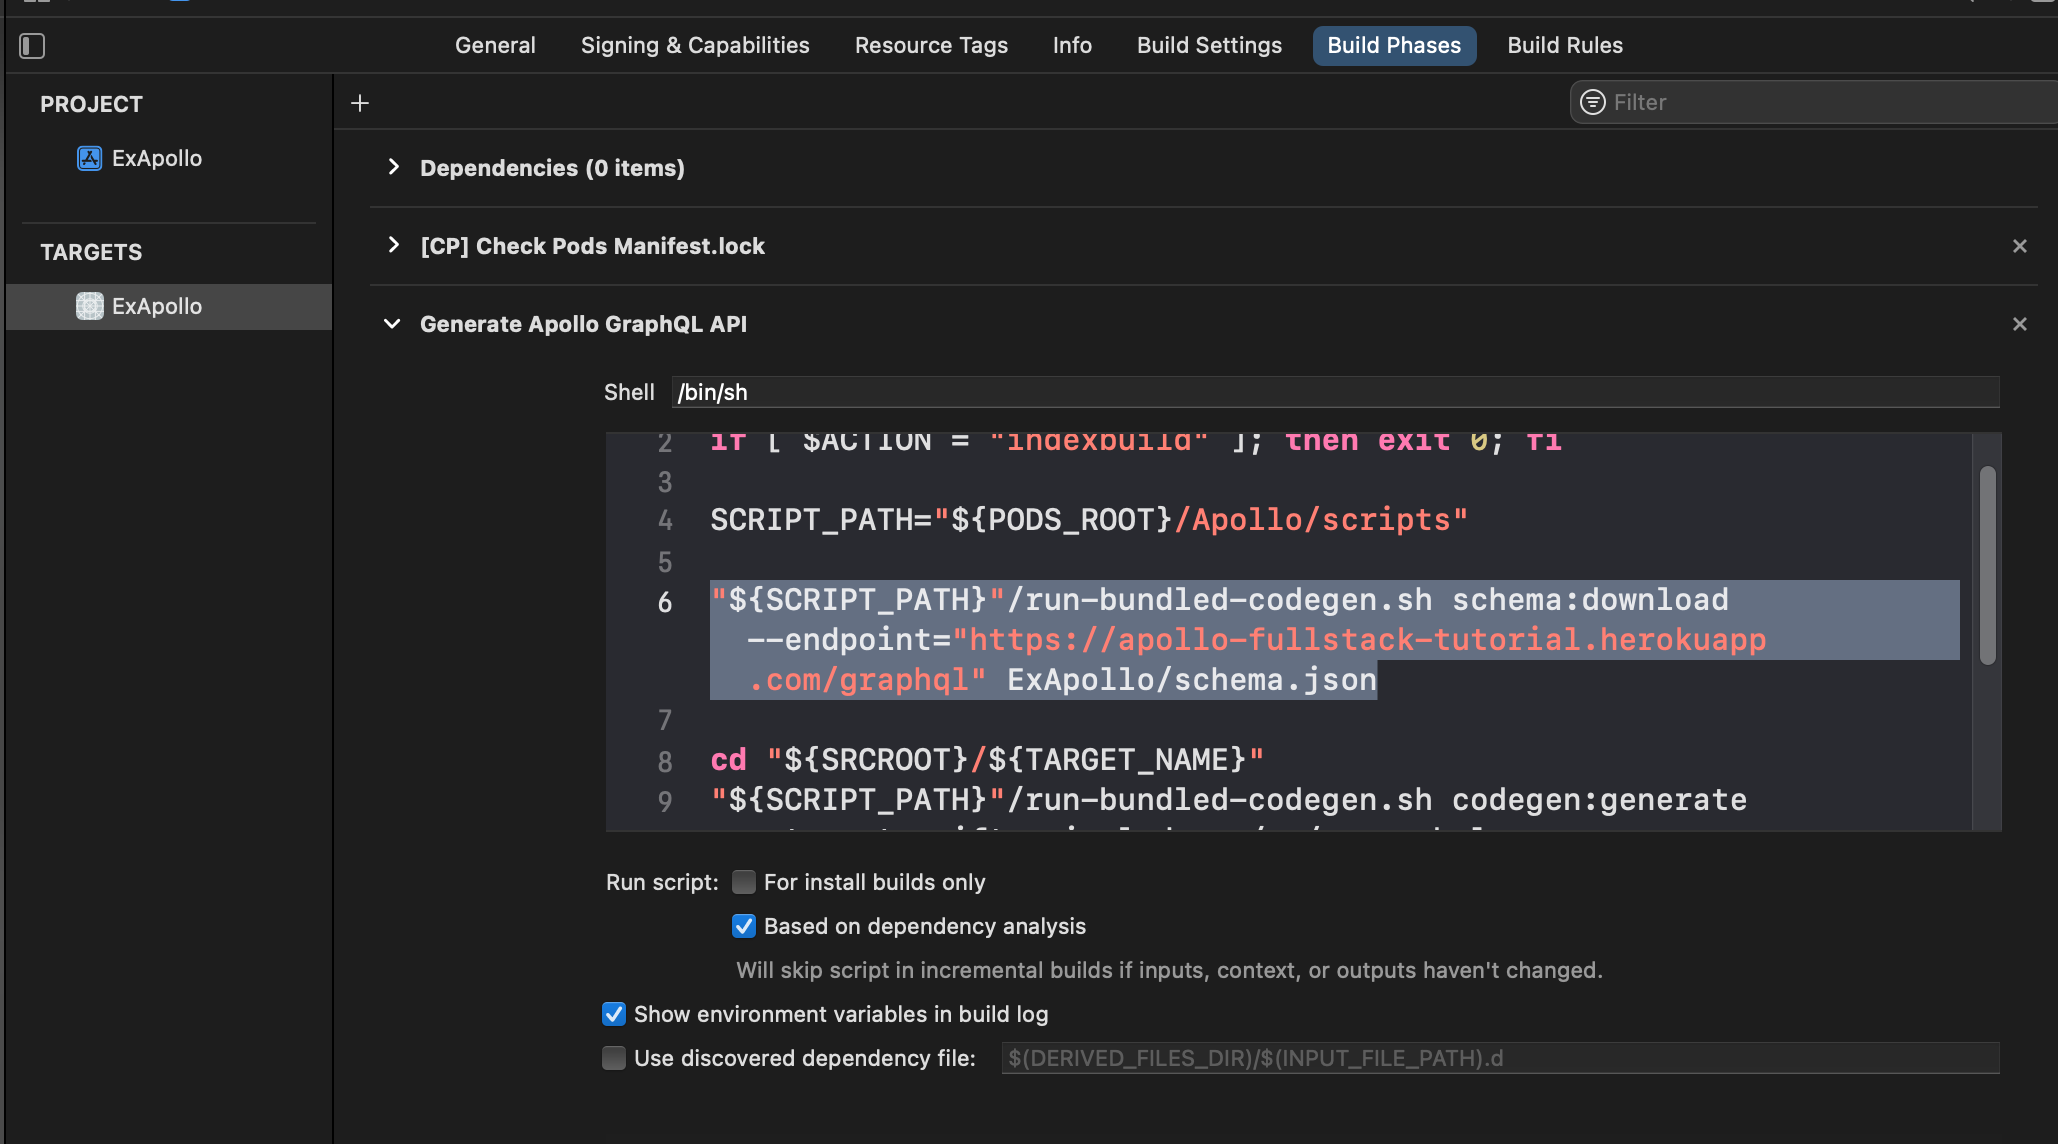Click into the Shell path field

pyautogui.click(x=1334, y=392)
